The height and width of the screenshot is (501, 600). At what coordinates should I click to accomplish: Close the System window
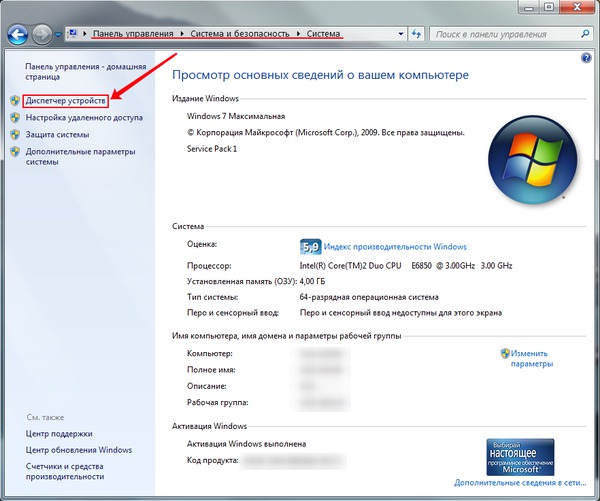pyautogui.click(x=577, y=7)
